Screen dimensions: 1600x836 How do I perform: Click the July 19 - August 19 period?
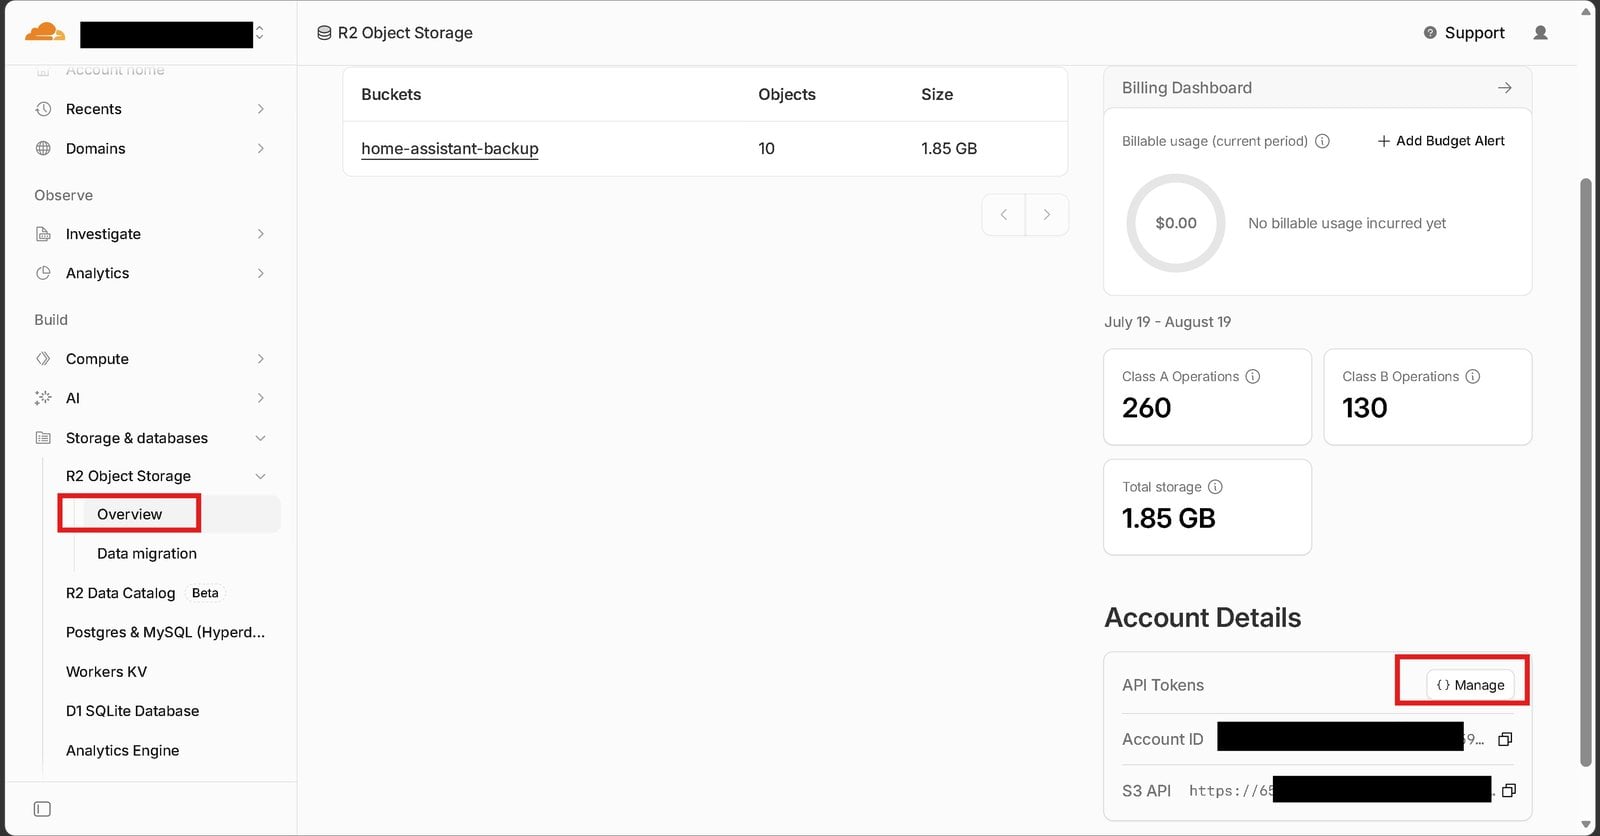1167,322
